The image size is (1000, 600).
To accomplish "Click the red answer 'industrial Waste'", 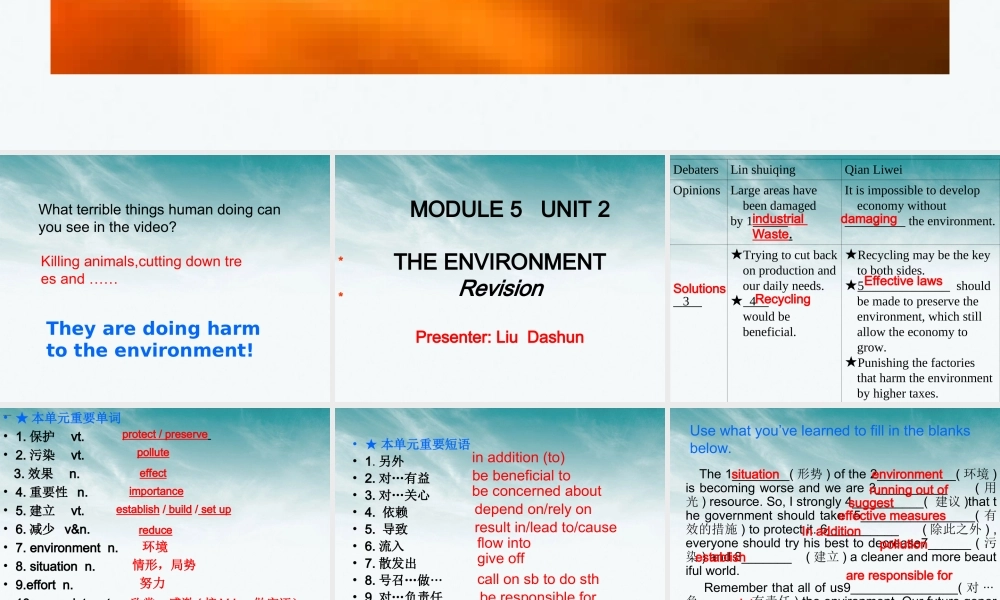I will (x=779, y=226).
